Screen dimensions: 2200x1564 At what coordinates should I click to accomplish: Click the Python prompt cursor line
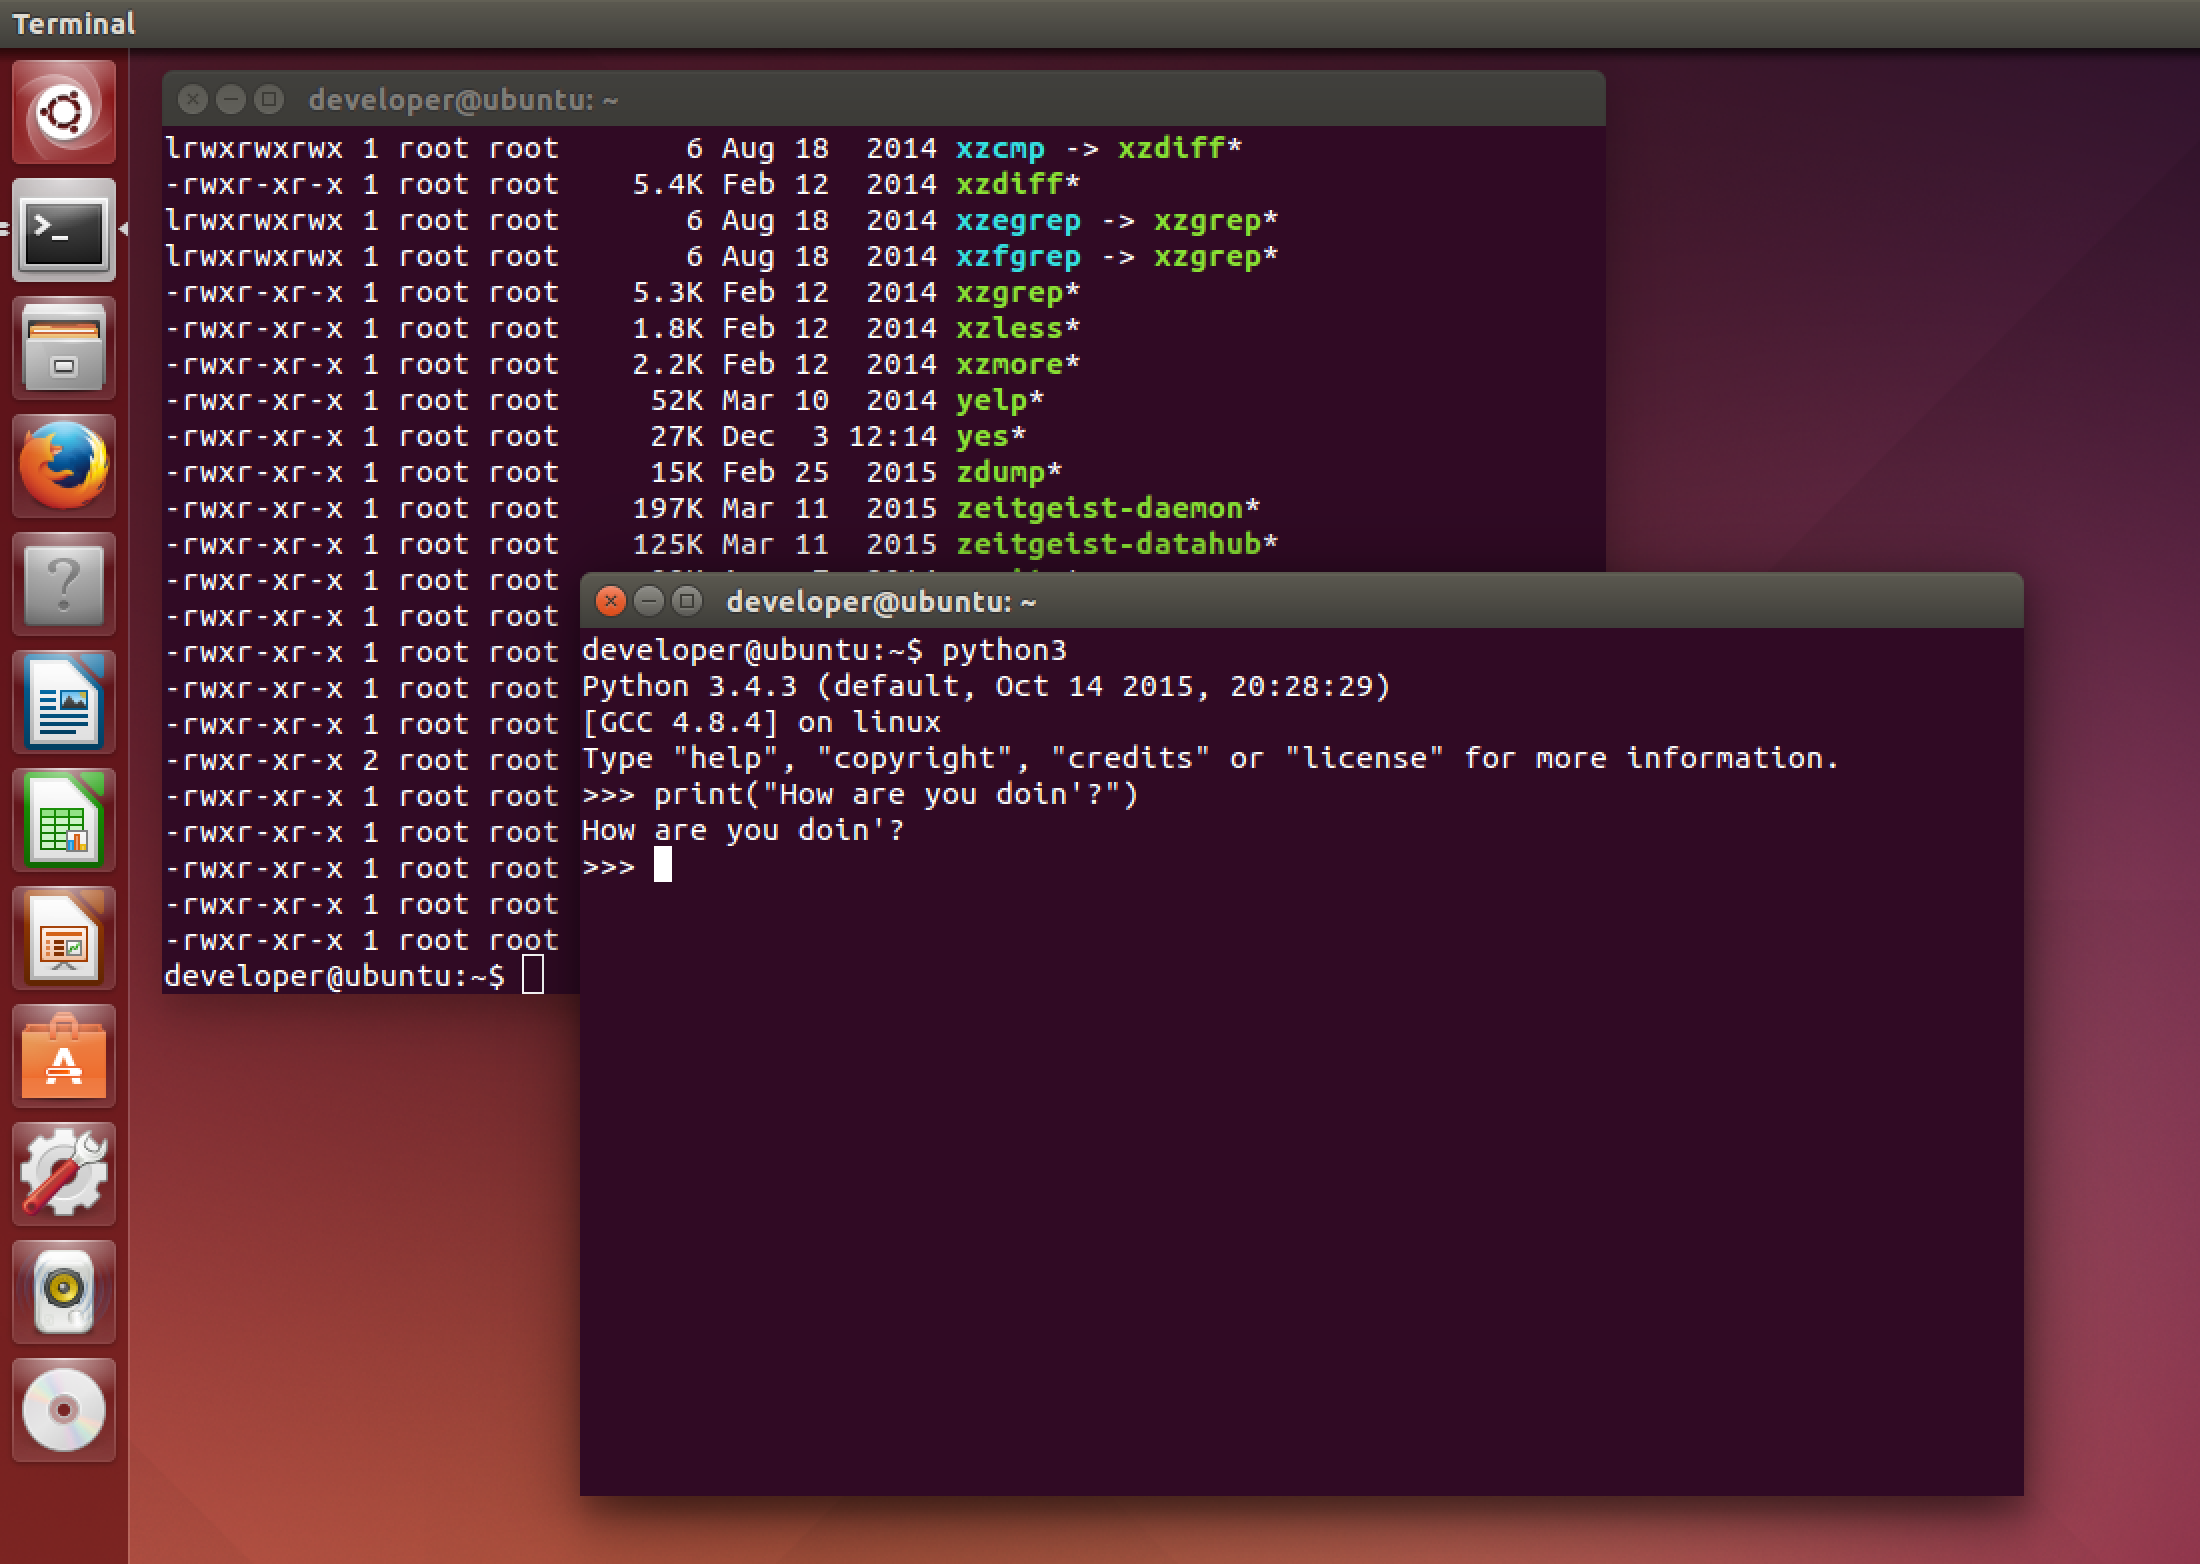662,866
